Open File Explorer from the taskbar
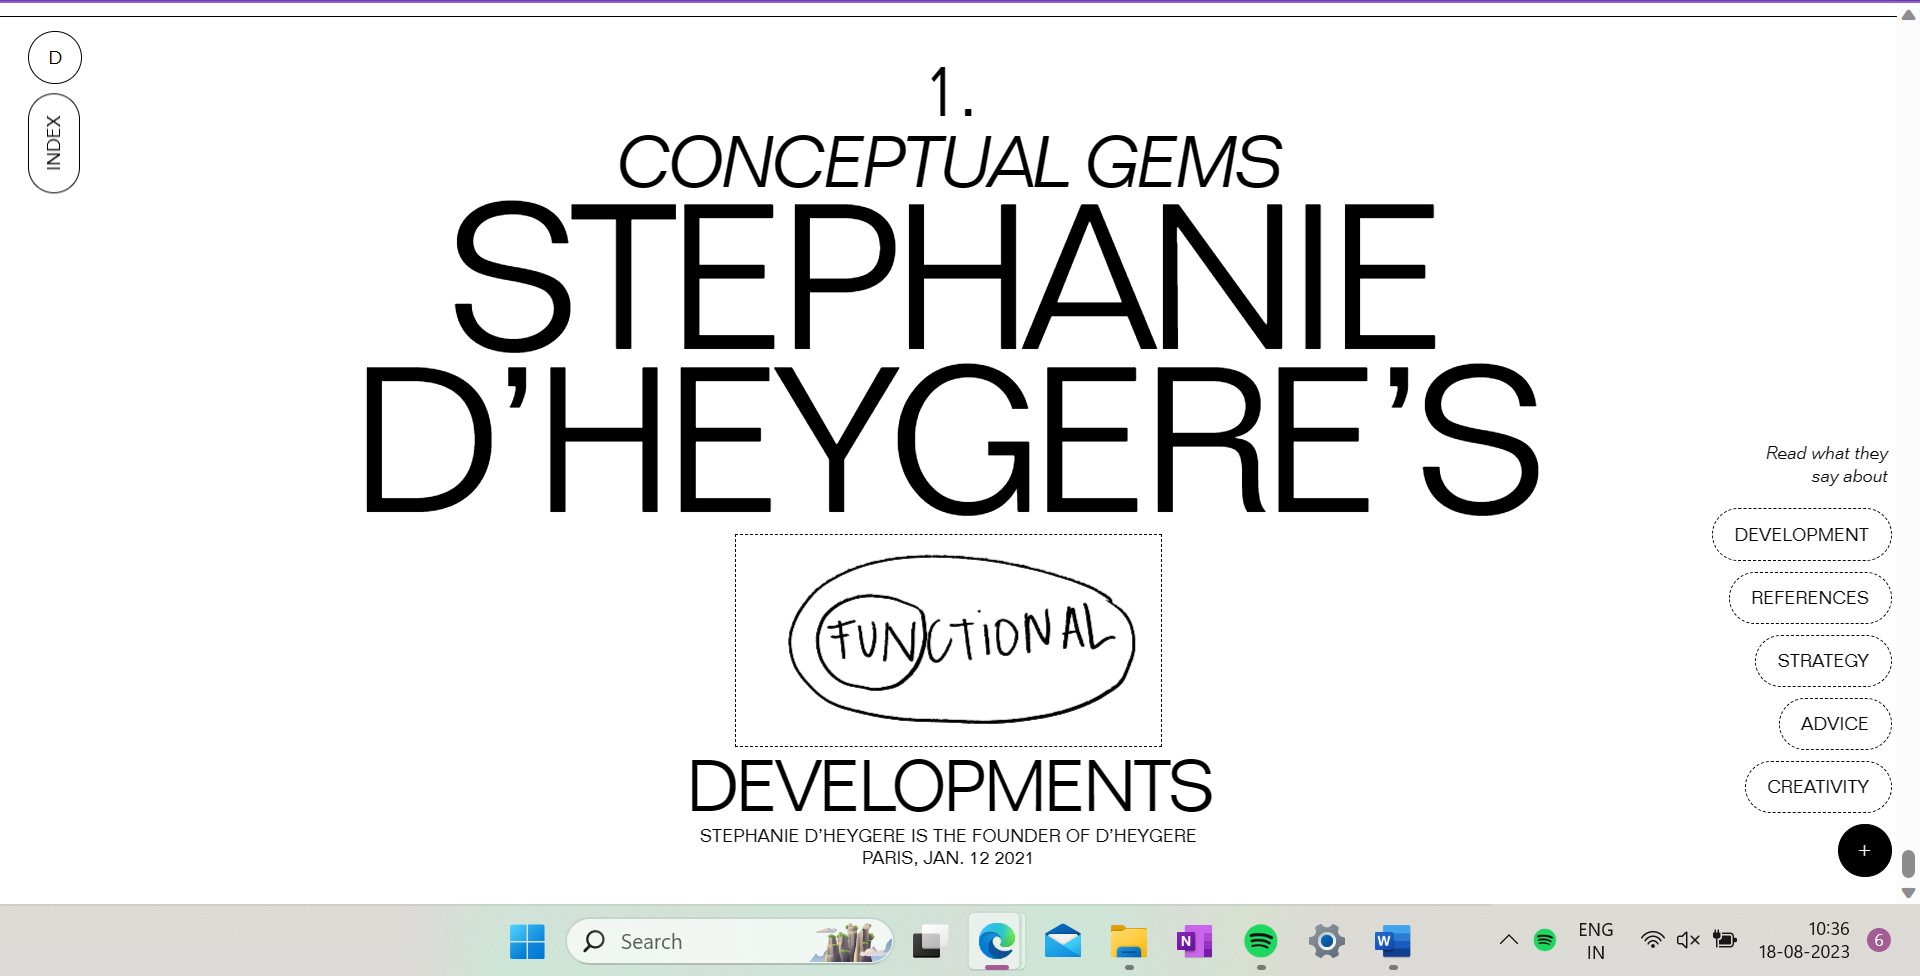The width and height of the screenshot is (1920, 976). click(1128, 941)
